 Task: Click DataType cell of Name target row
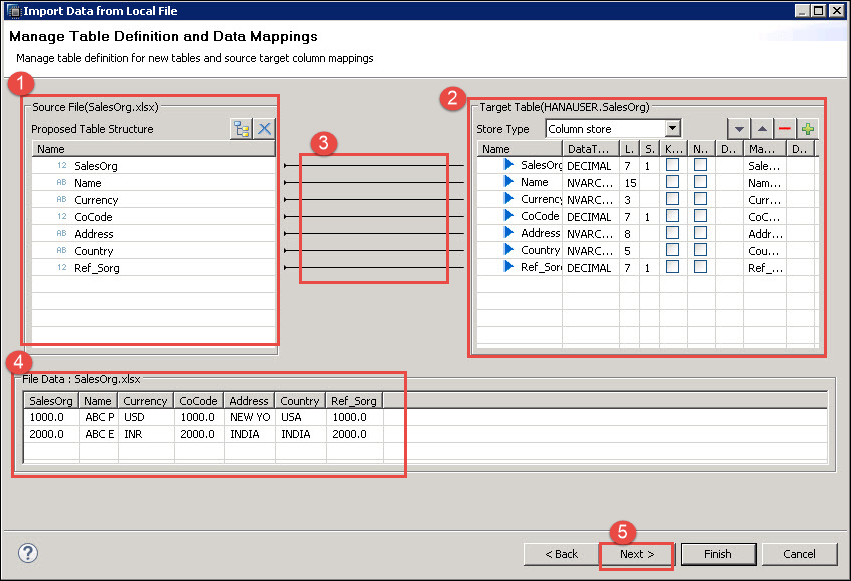tap(590, 182)
